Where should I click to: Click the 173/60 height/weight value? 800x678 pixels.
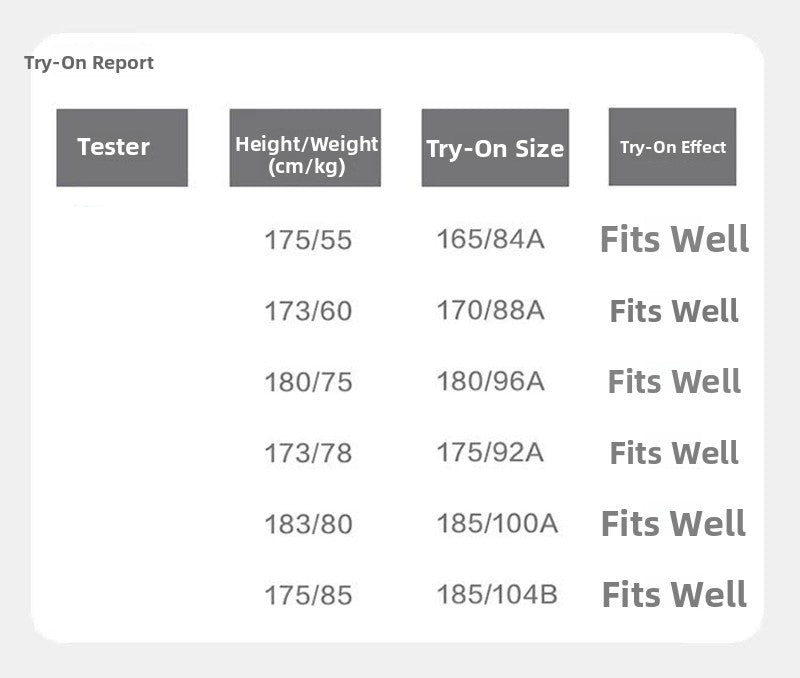pos(308,312)
